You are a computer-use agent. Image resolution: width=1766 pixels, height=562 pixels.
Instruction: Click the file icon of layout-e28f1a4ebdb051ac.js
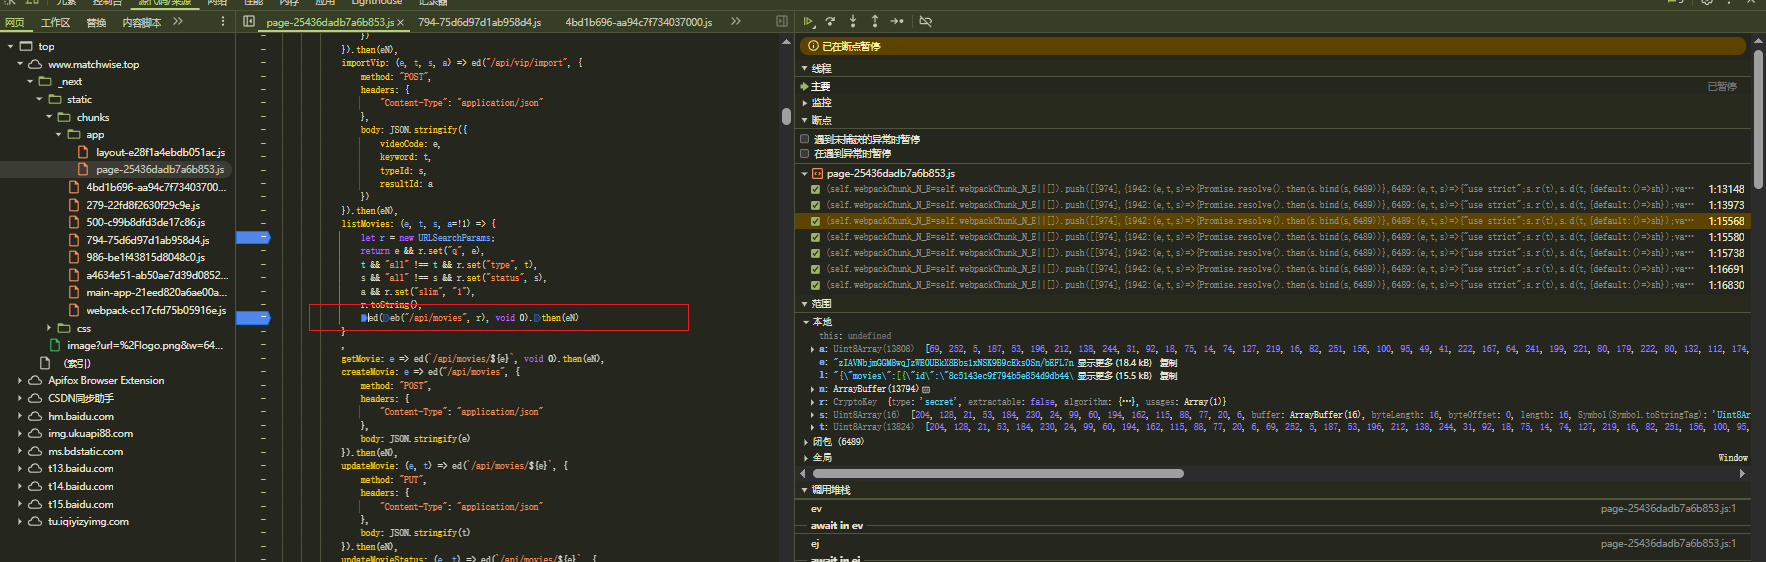83,152
